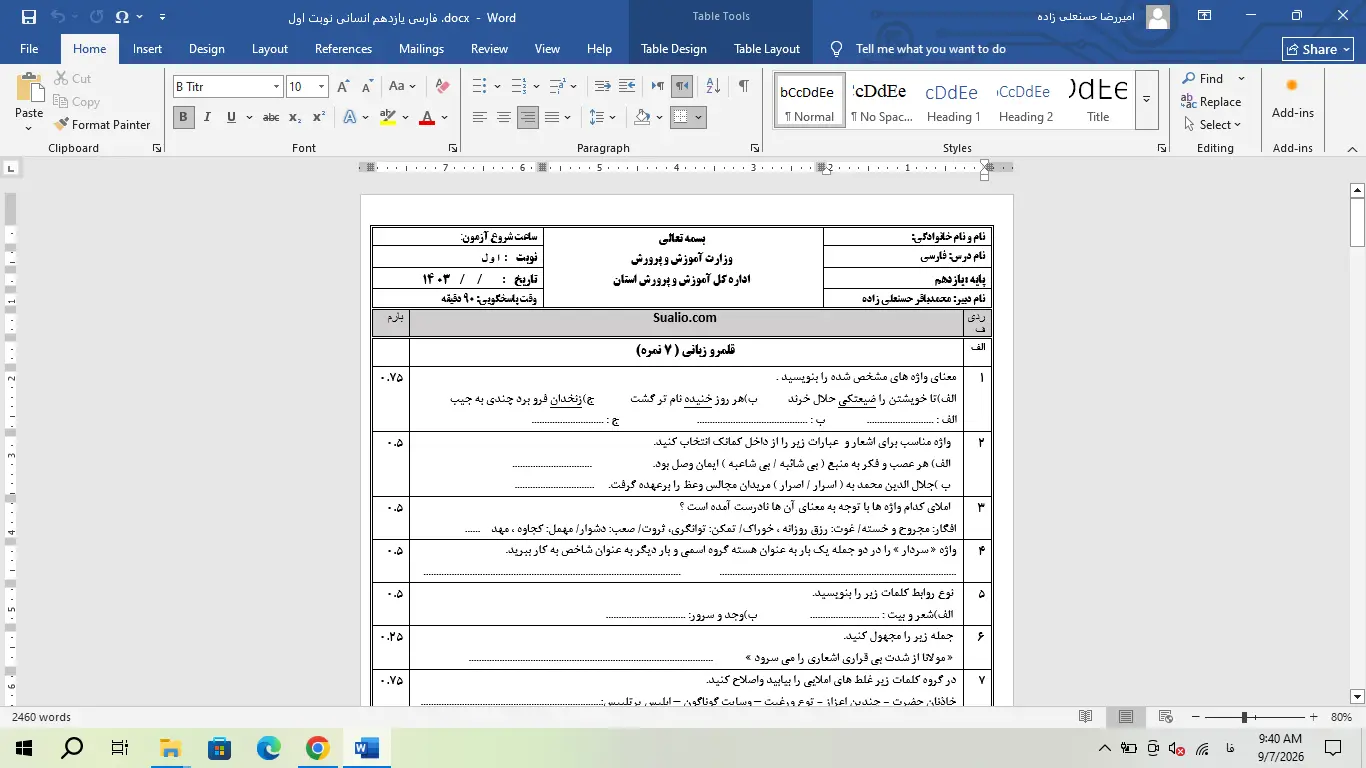This screenshot has height=768, width=1366.
Task: Click the Share button
Action: point(1318,49)
